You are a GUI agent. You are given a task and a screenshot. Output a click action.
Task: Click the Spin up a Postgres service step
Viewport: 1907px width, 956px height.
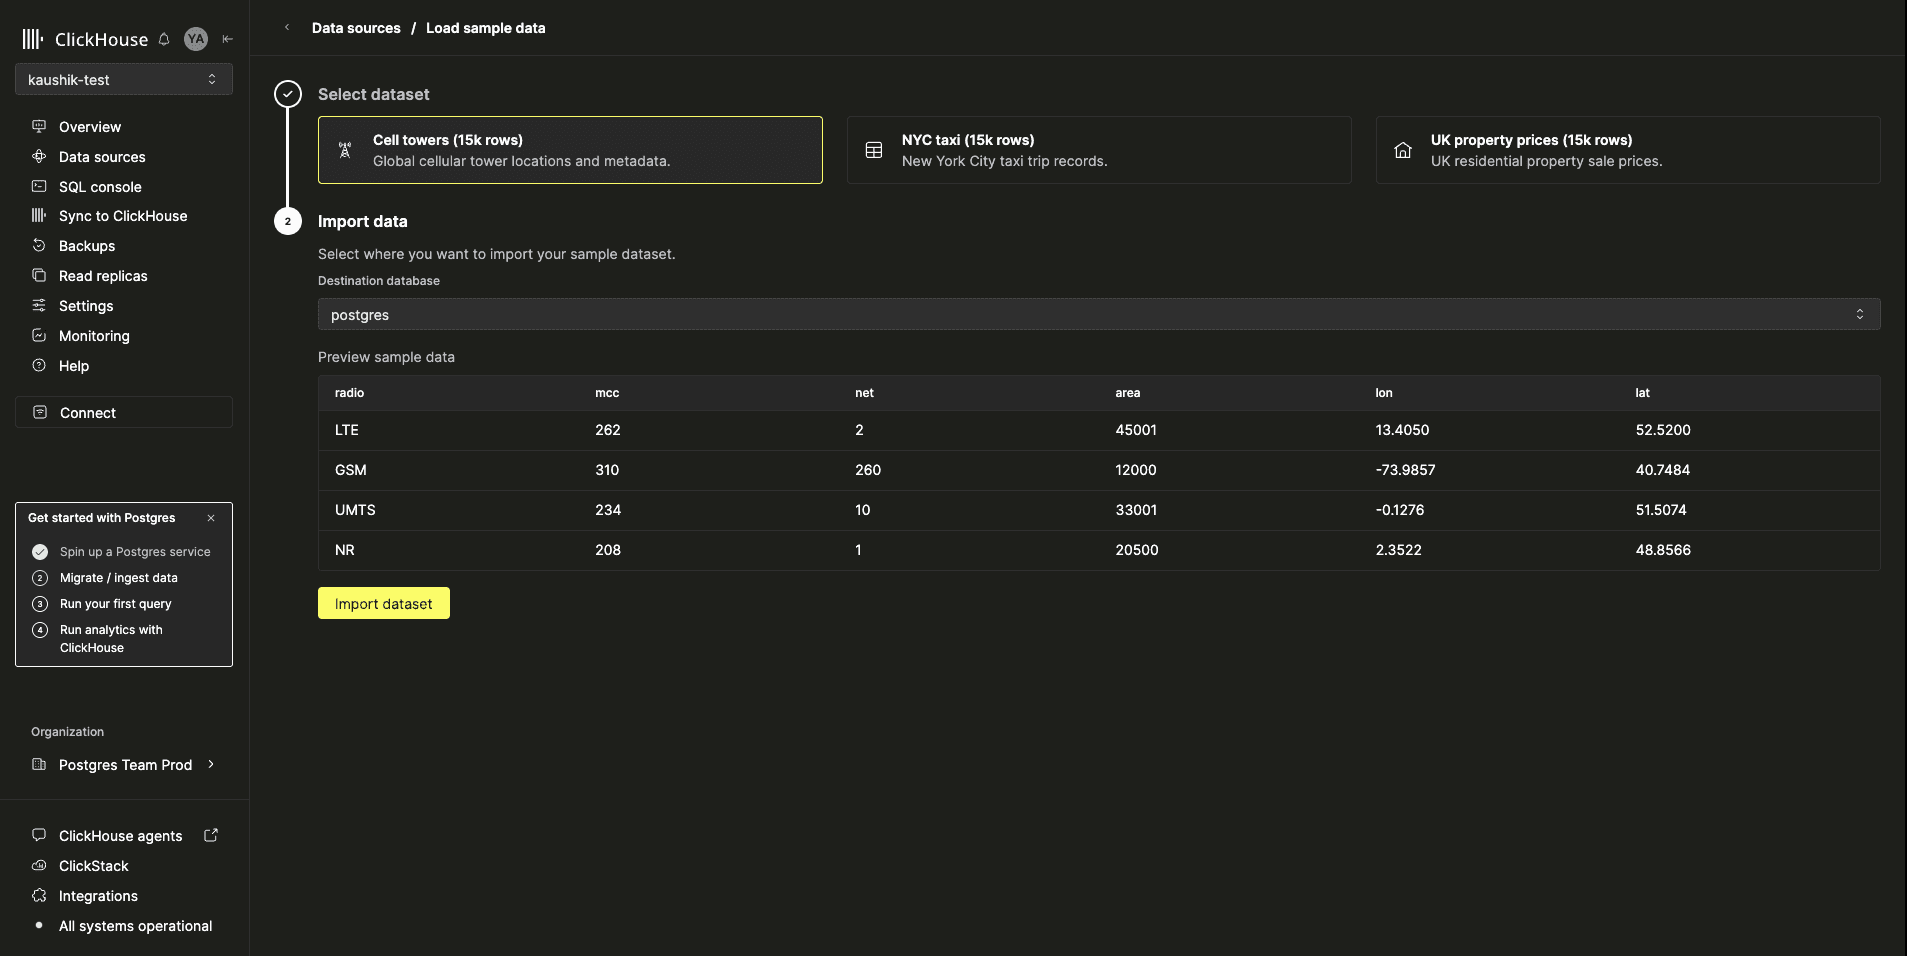click(135, 552)
